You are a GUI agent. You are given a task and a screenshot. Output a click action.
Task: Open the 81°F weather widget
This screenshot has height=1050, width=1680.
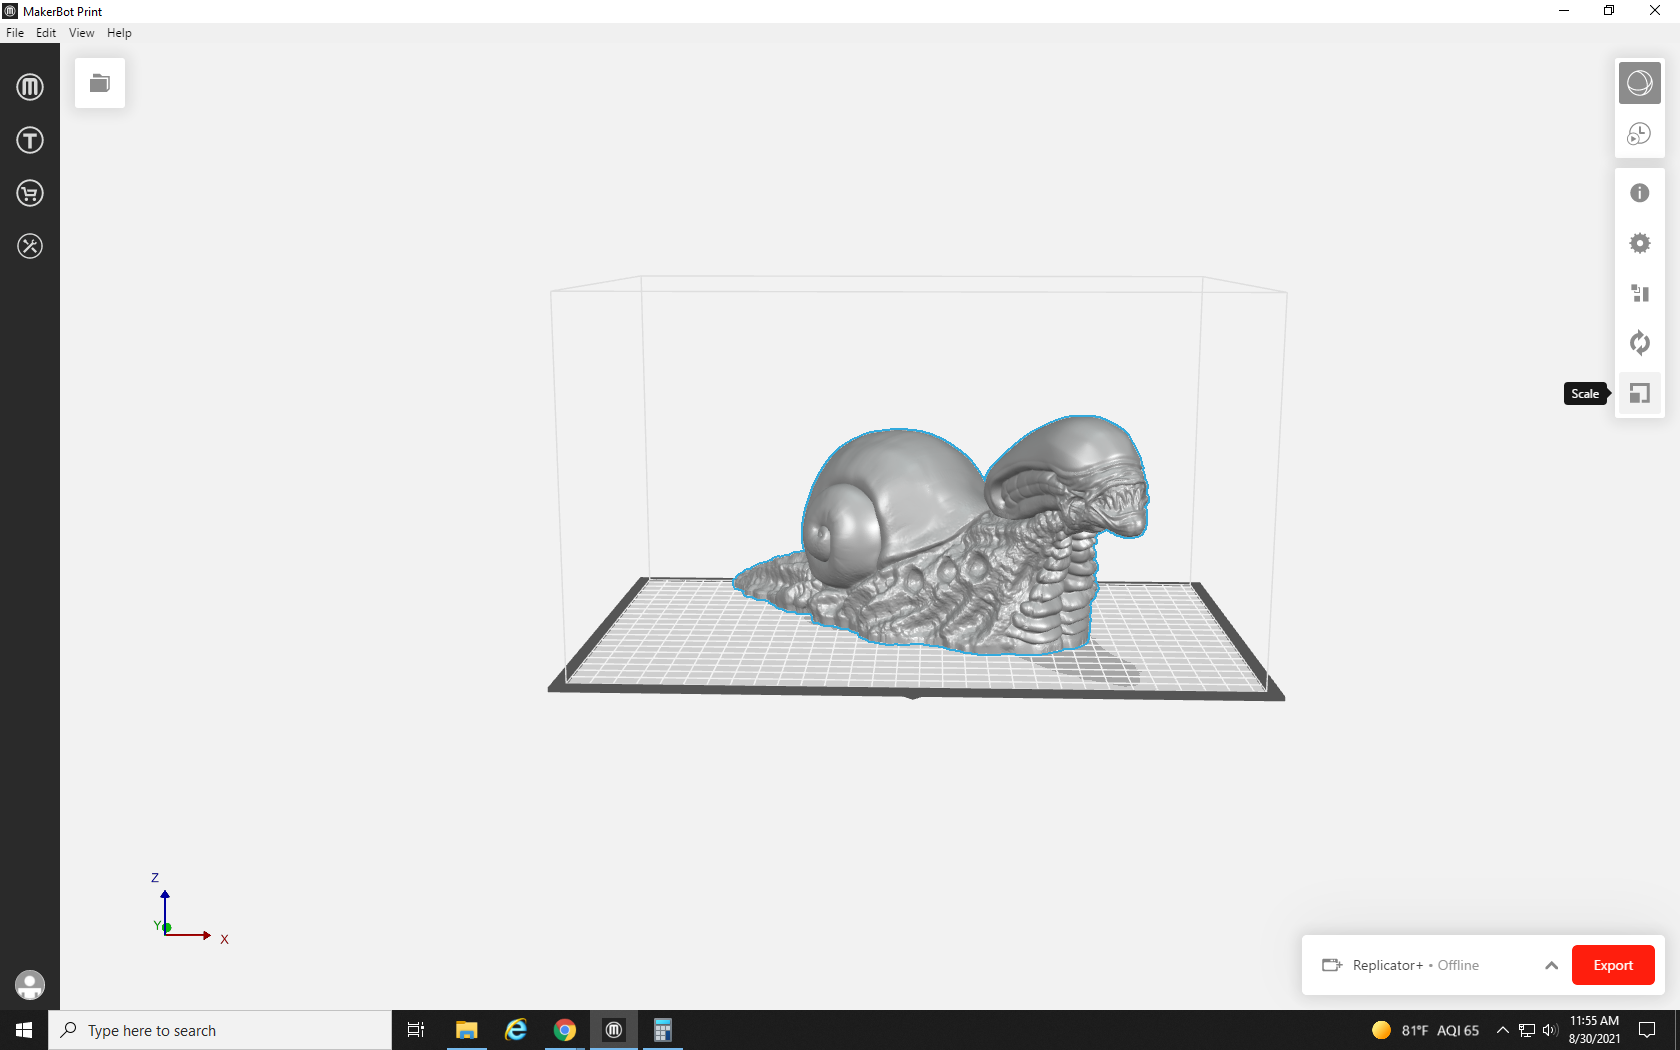(1425, 1030)
